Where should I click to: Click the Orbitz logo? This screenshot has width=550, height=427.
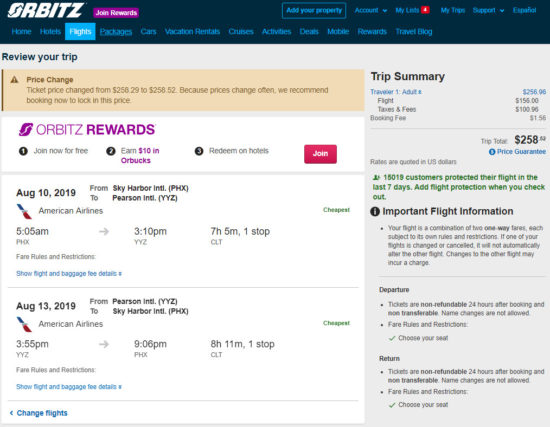click(46, 11)
